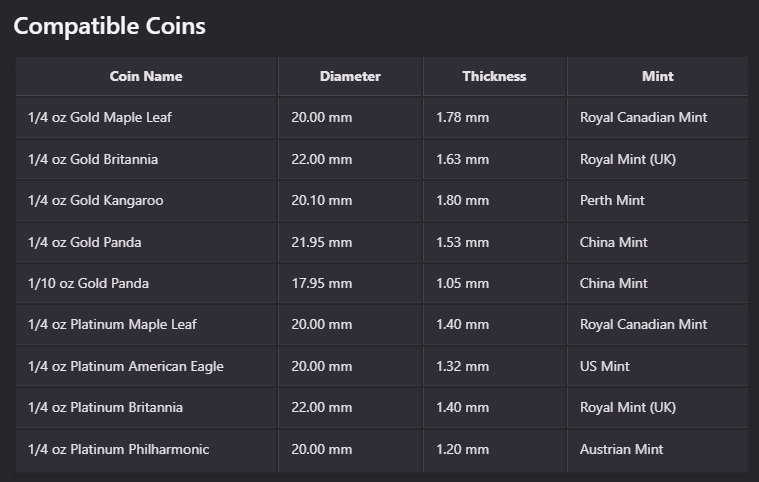Click the Compatible Coins heading
759x482 pixels.
point(110,26)
